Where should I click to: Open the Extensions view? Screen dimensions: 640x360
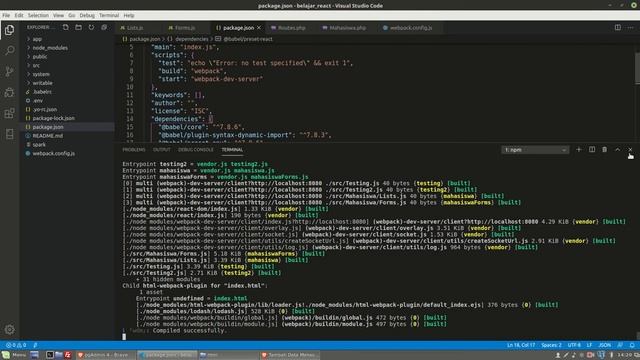(x=9, y=113)
